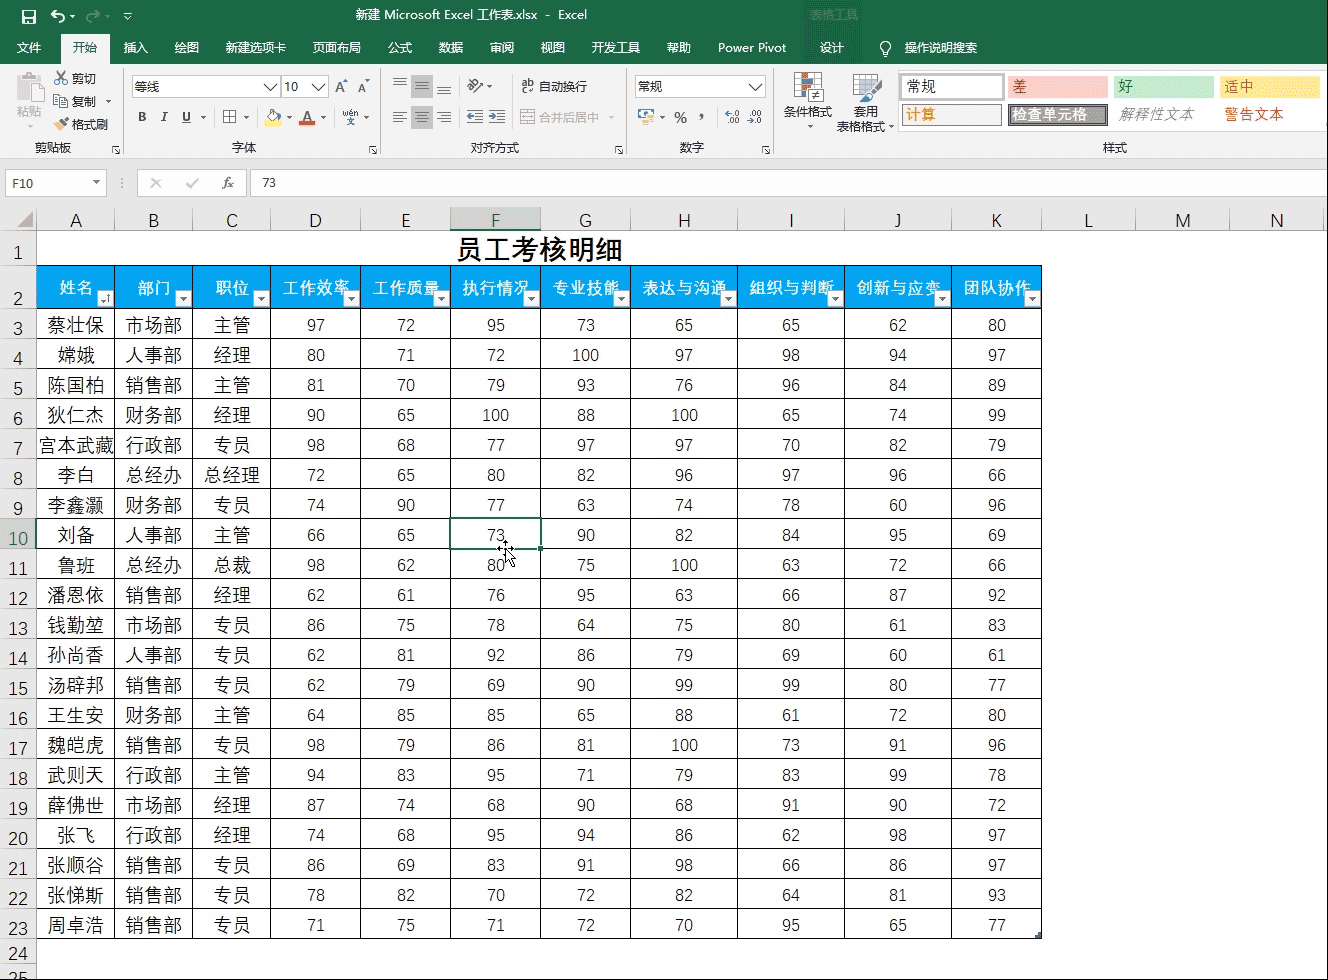Toggle align text right
This screenshot has width=1328, height=980.
tap(444, 117)
